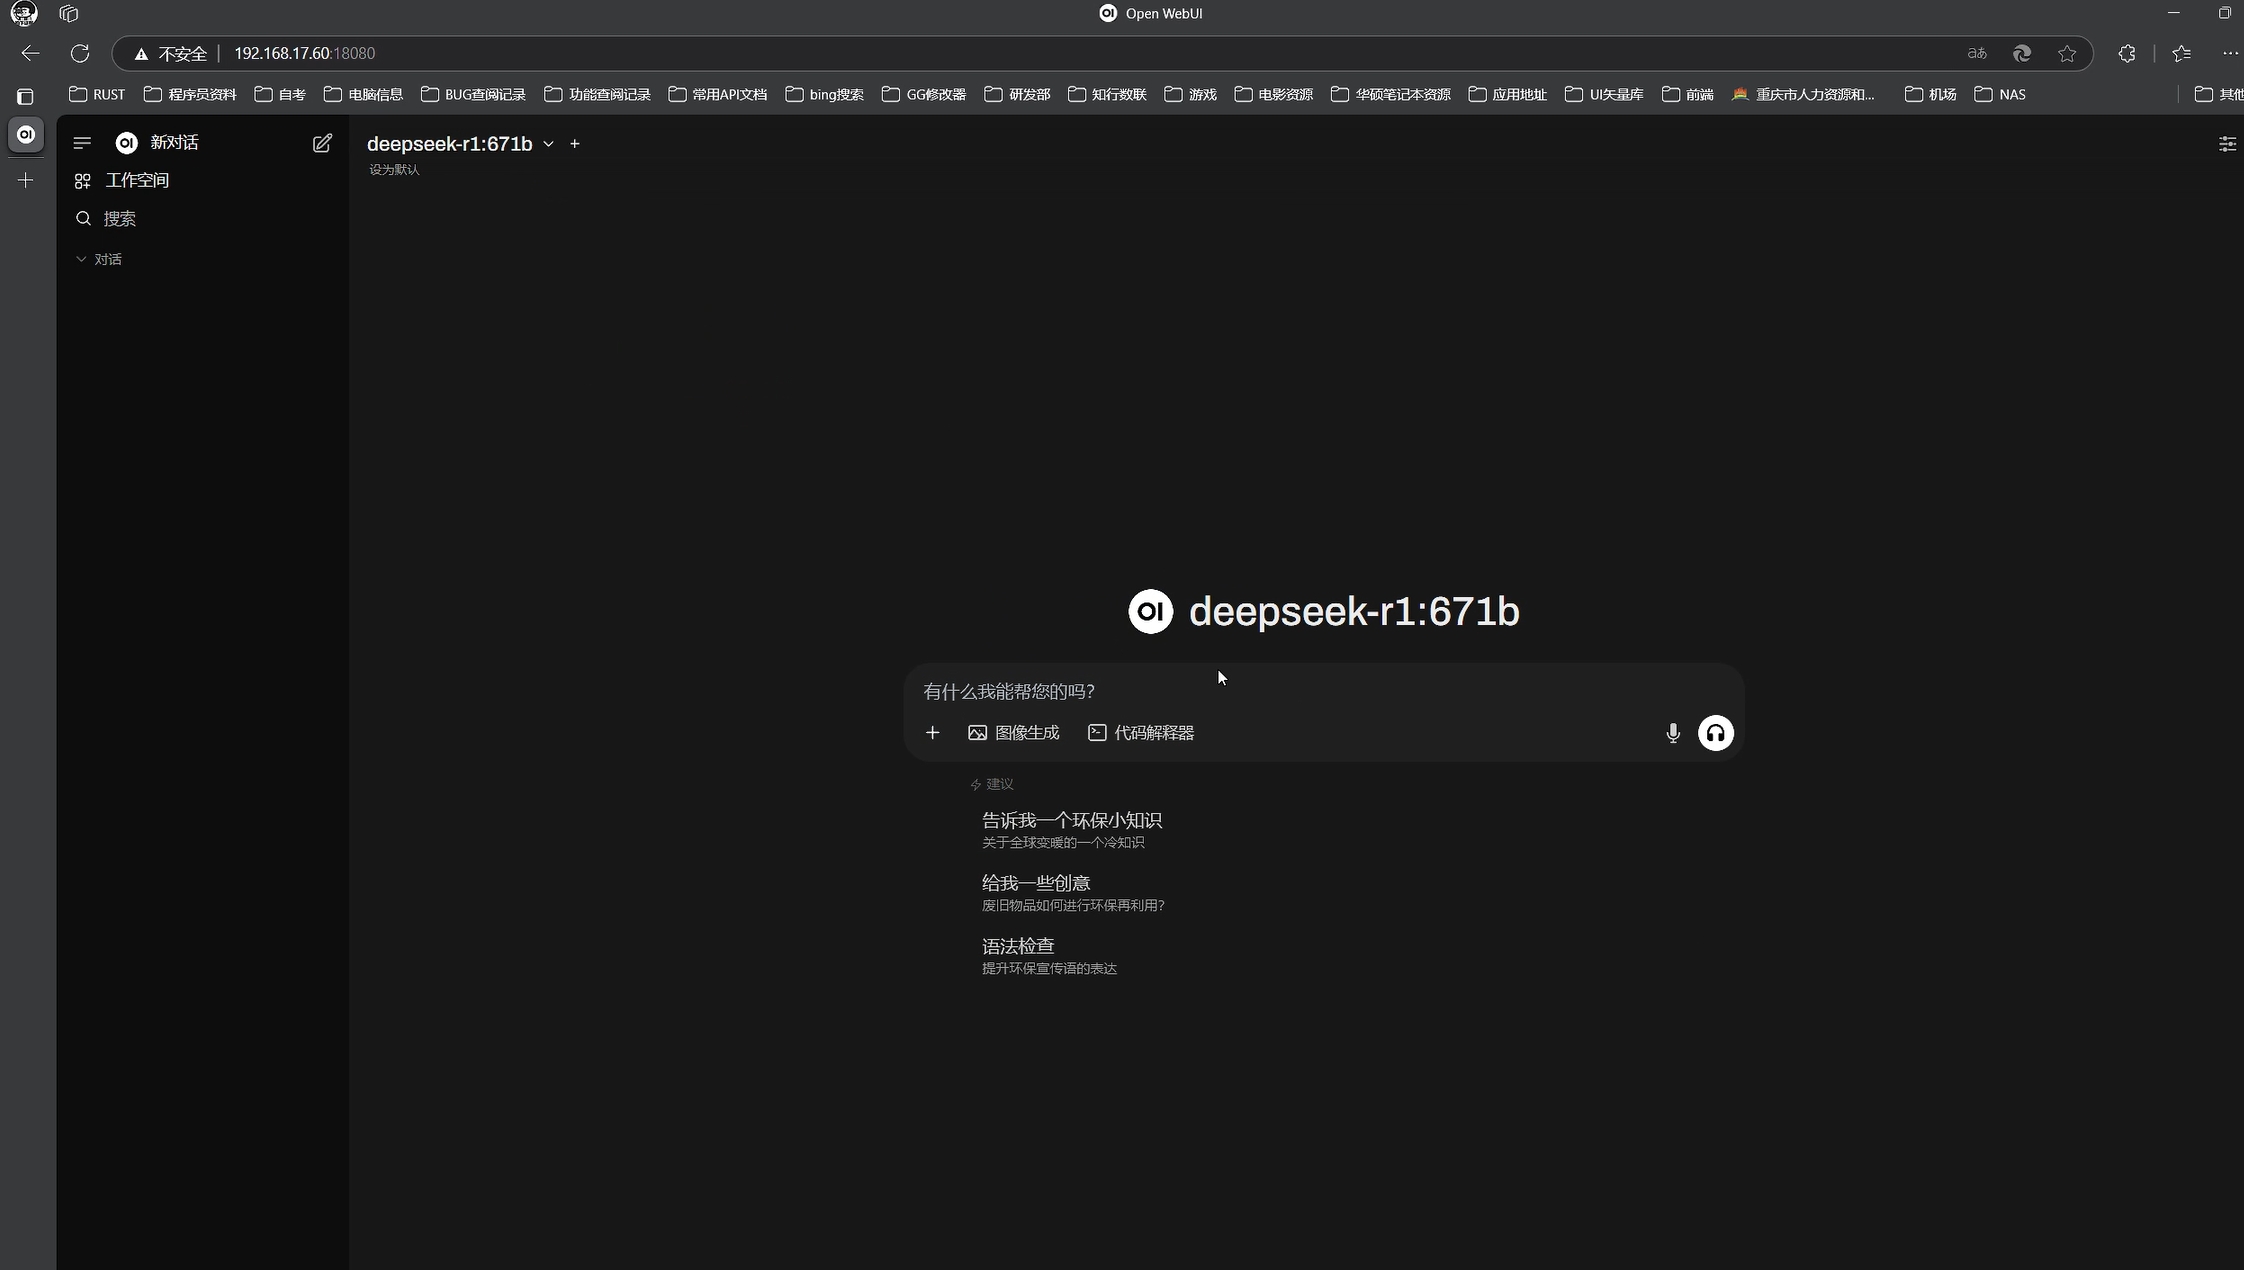Click the 设为默认 set as default link
This screenshot has height=1270, width=2244.
pyautogui.click(x=394, y=170)
